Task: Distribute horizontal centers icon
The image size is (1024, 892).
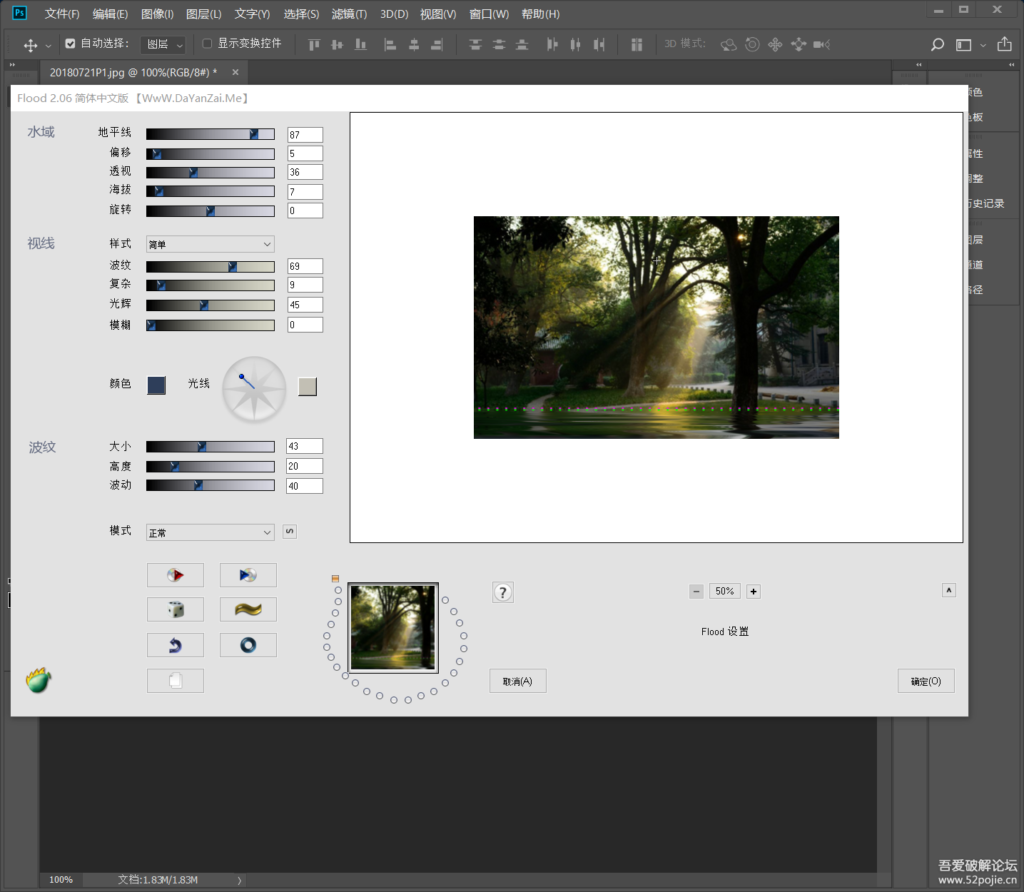Action: coord(575,44)
